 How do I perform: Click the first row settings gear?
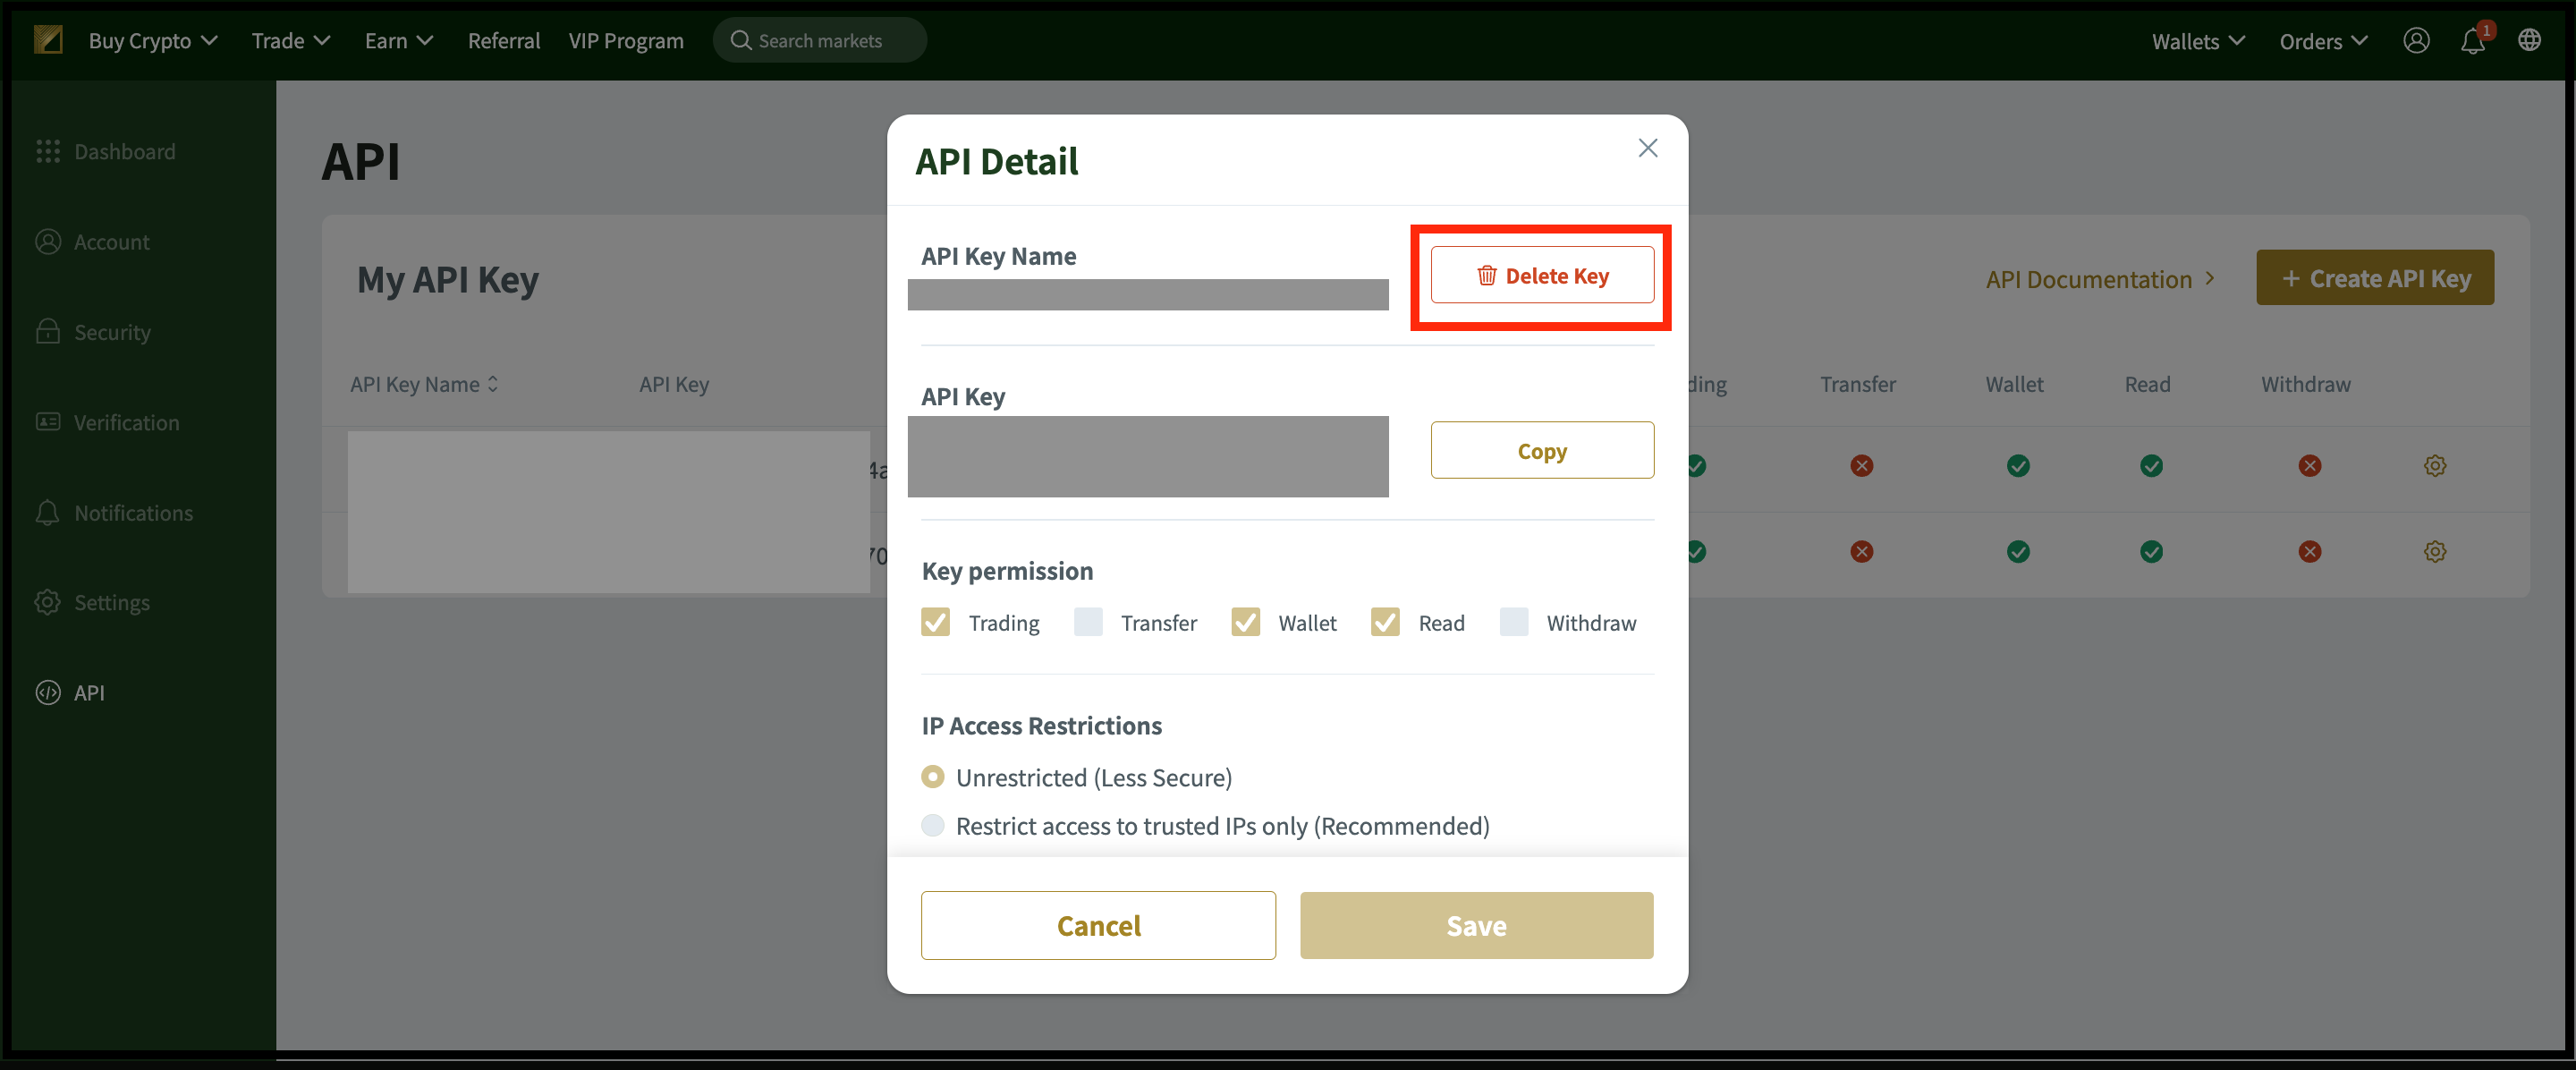point(2434,466)
